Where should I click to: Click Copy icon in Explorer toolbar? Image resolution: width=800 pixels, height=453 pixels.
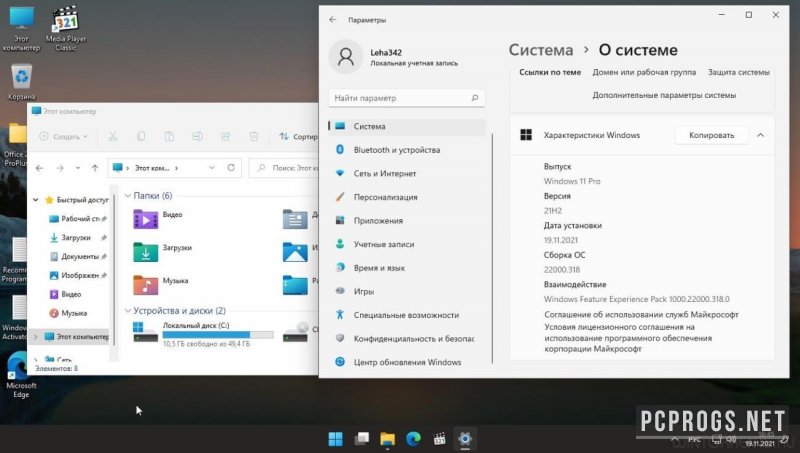(x=141, y=136)
